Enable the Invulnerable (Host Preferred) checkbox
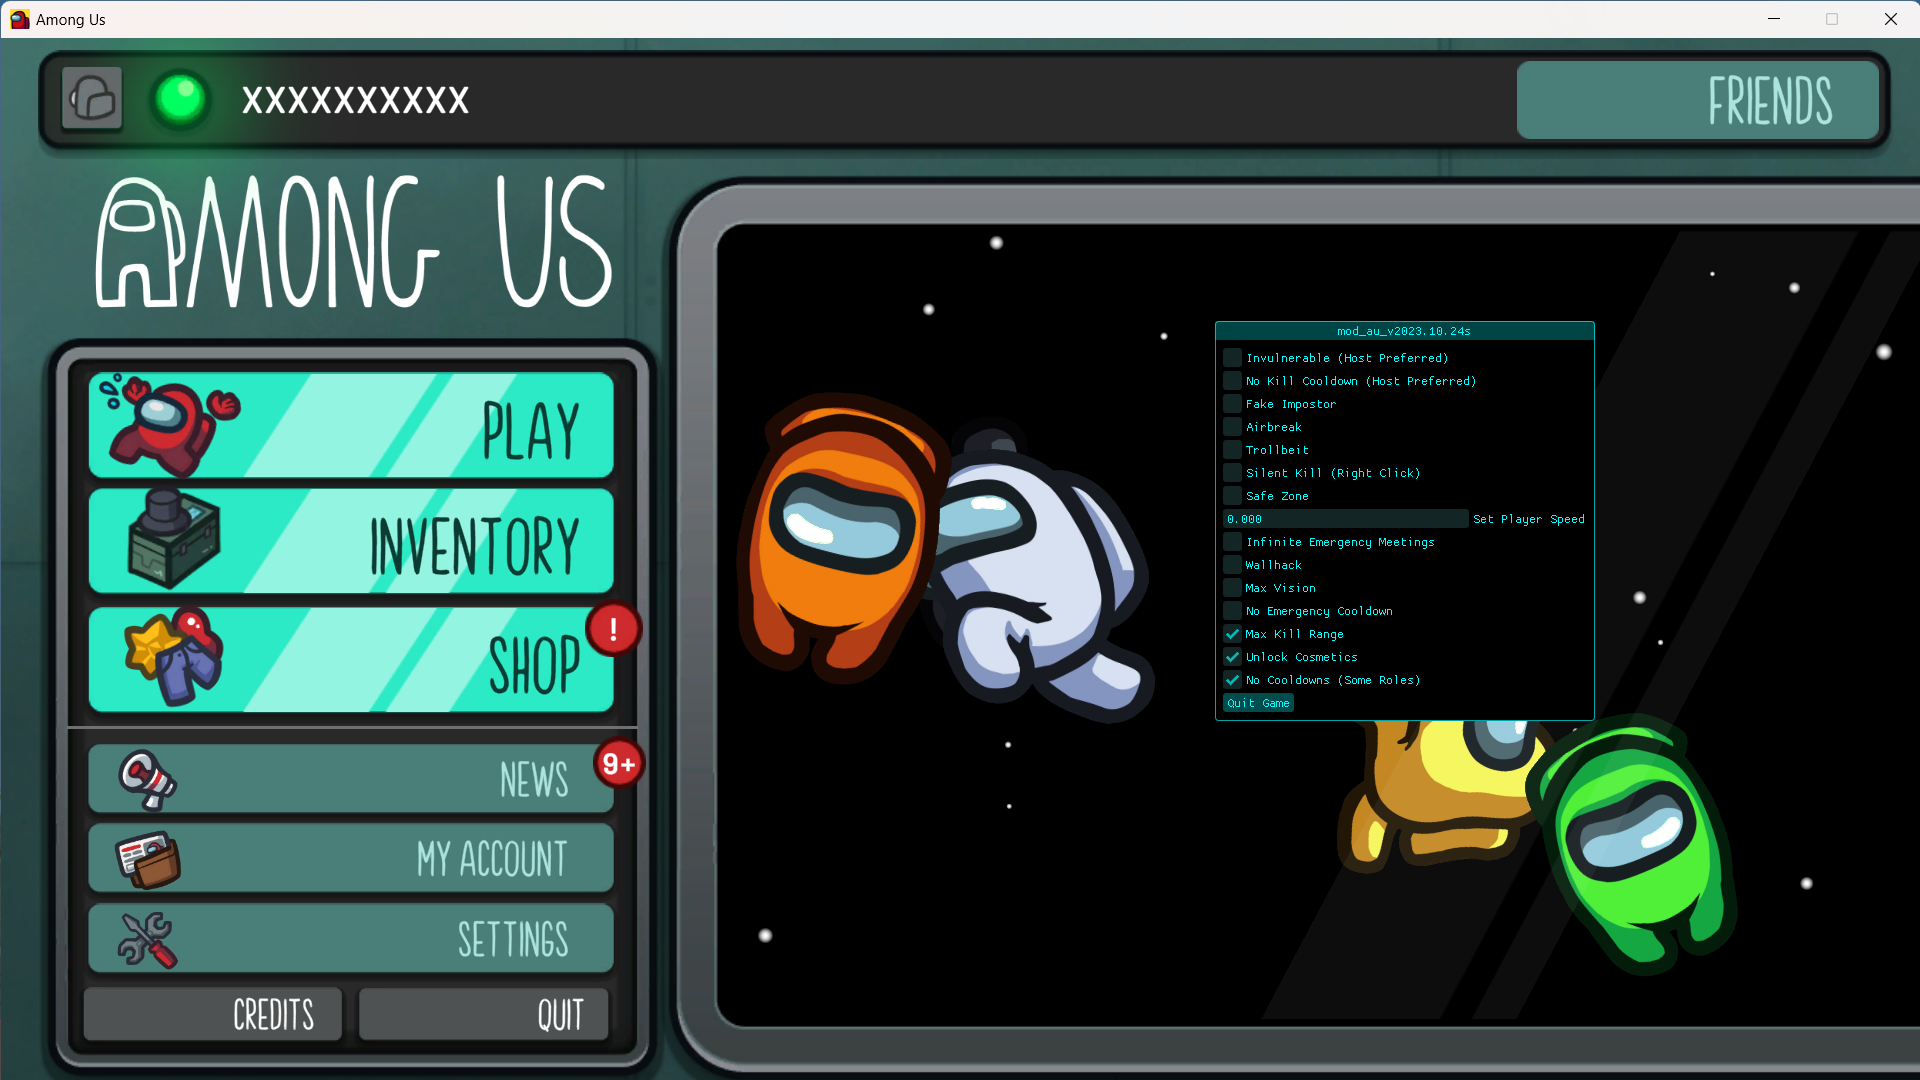 click(x=1232, y=358)
